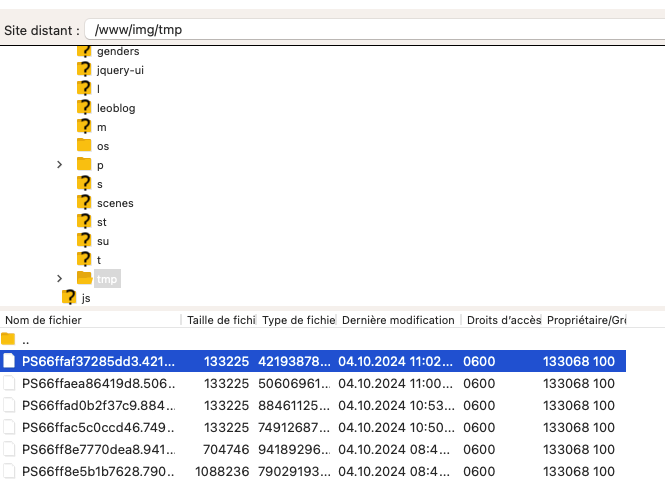Click file icon of PS66ffac5c0ccd46 row
The image size is (665, 484).
pyautogui.click(x=8, y=427)
